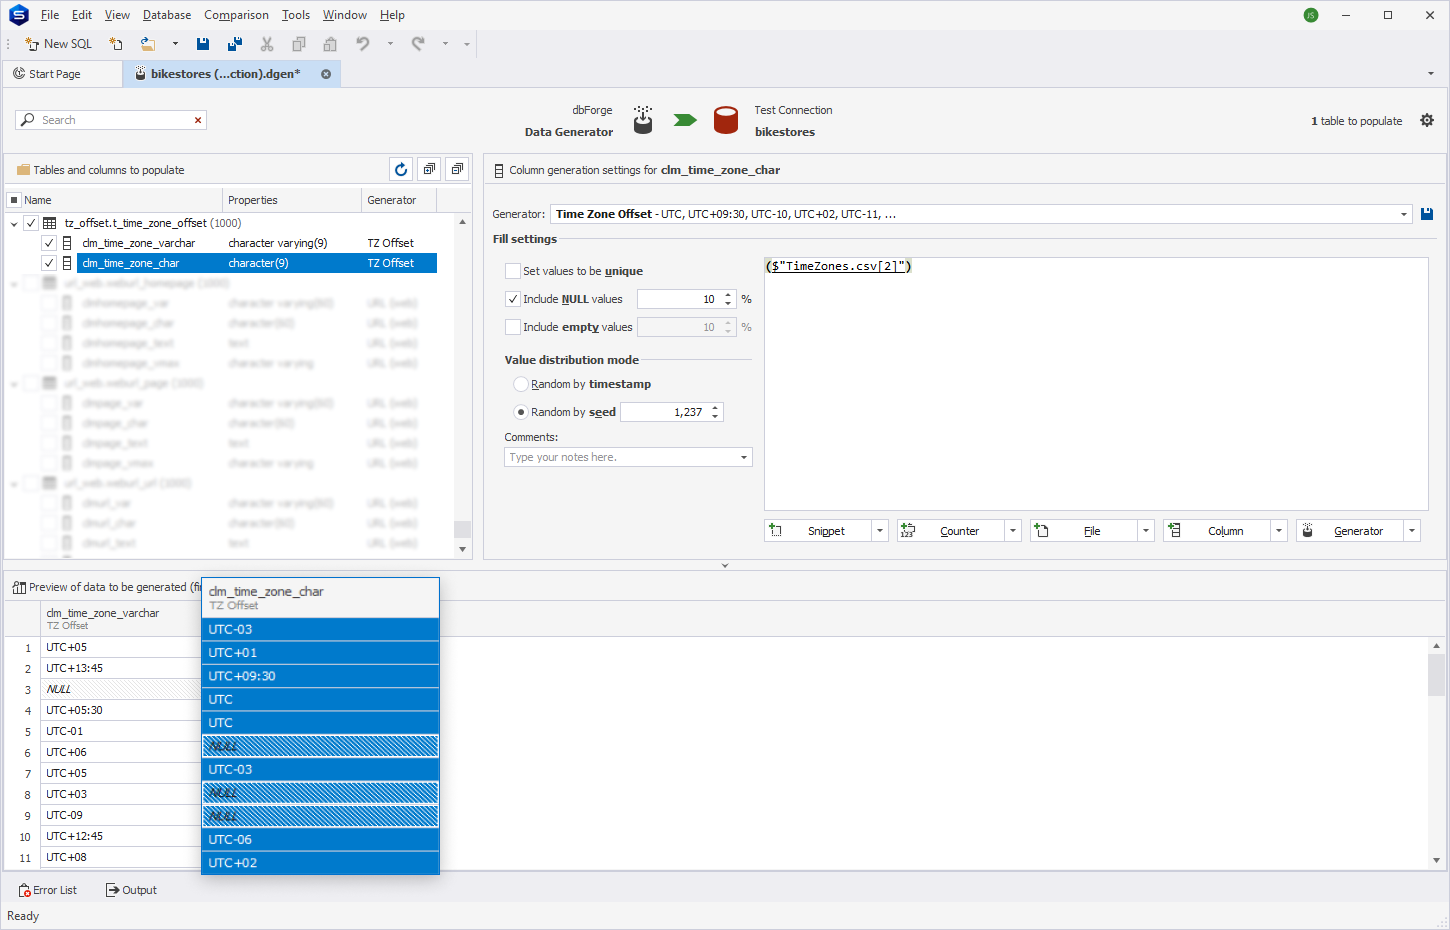The height and width of the screenshot is (930, 1450).
Task: Uncheck Include NULL values option
Action: coord(513,299)
